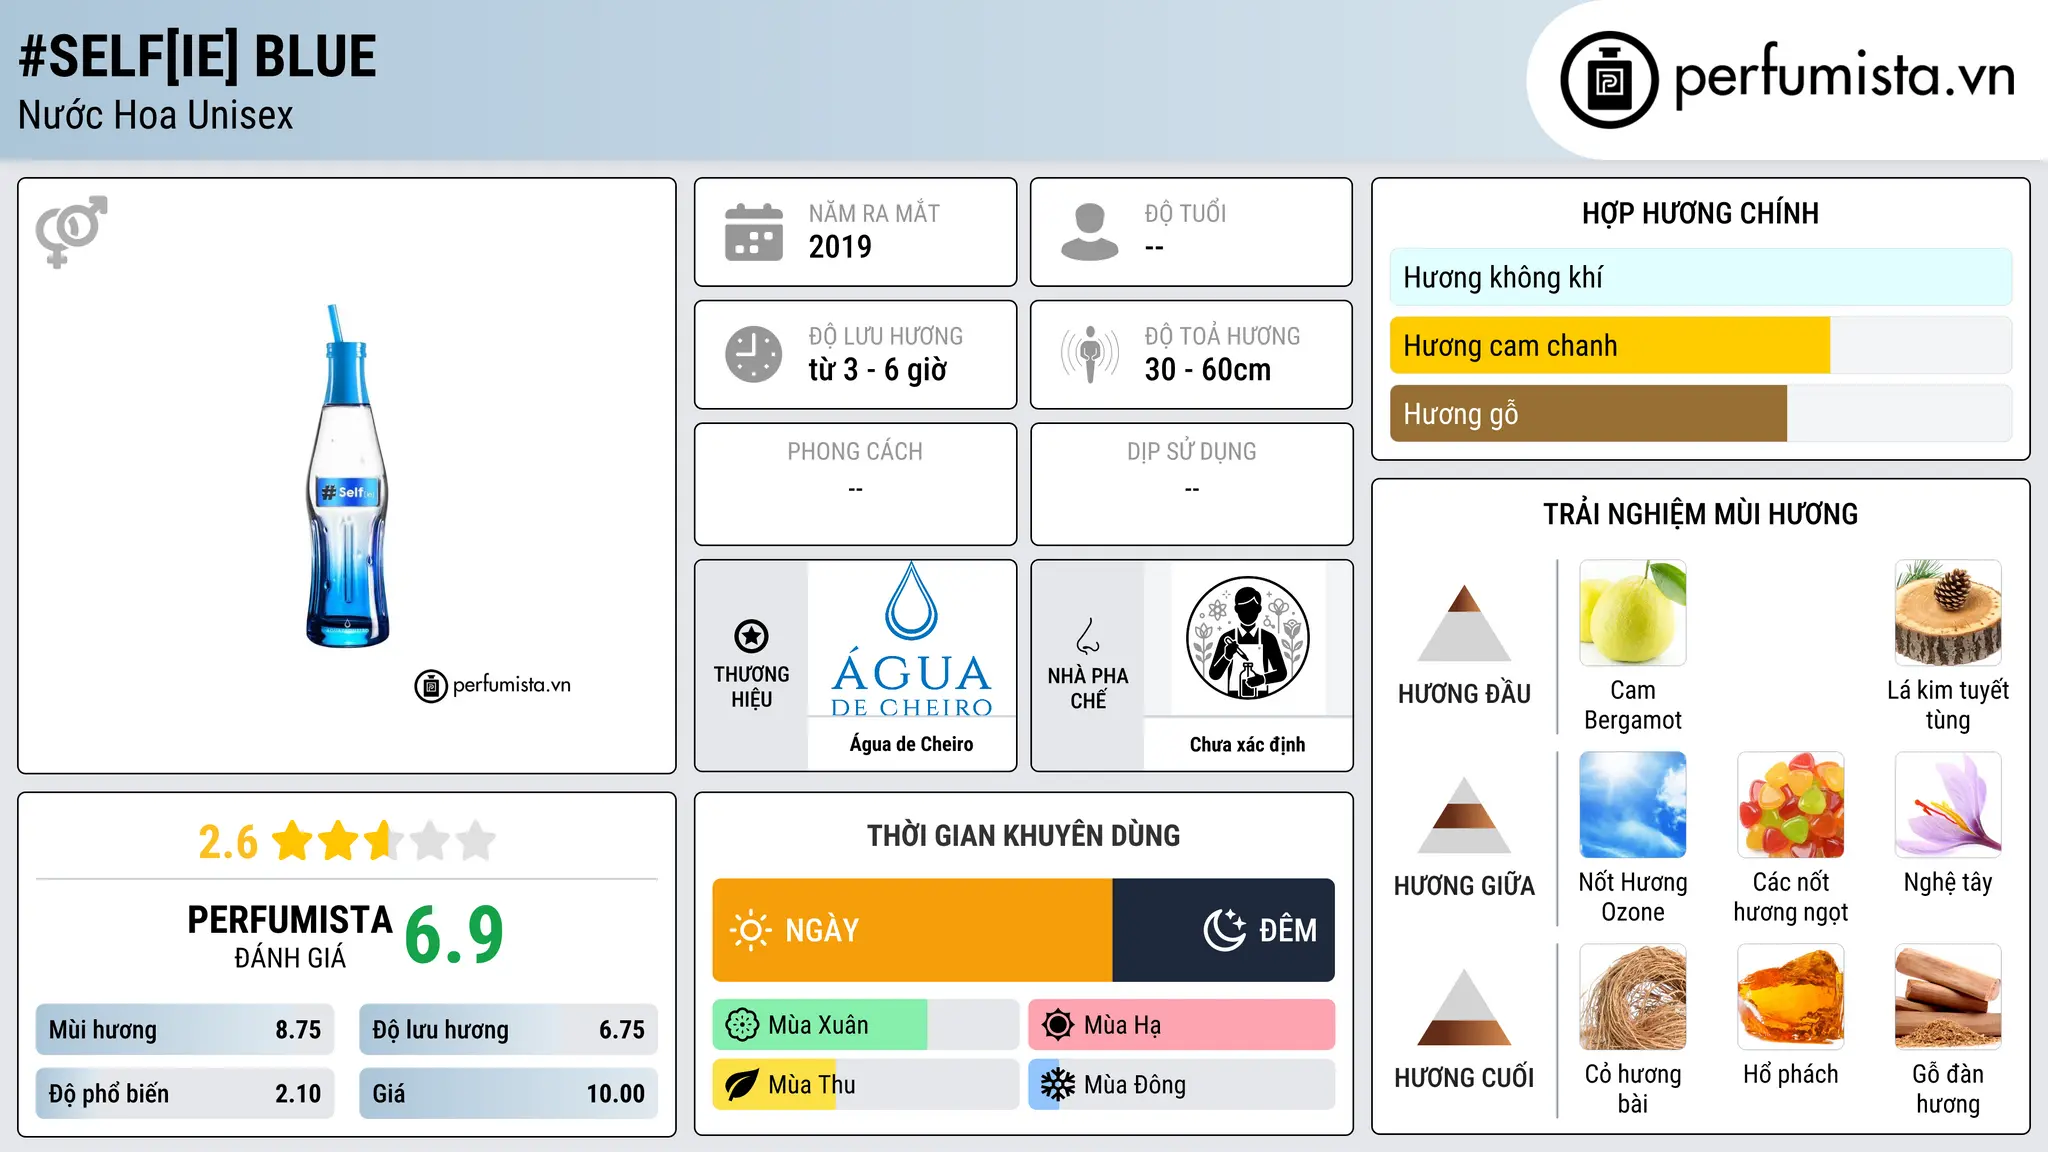Screen dimensions: 2048x1152
Task: Open the Água de Cheiro brand logo
Action: (x=912, y=640)
